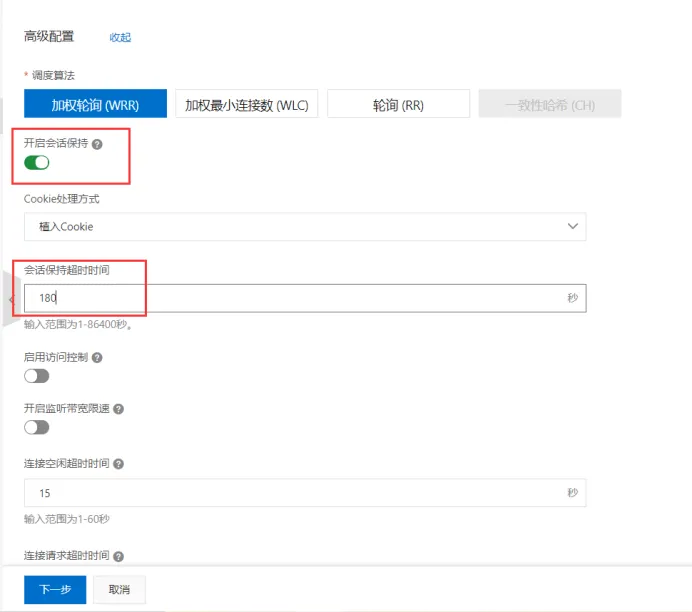Enable the 启用访问控制 access control switch

point(37,376)
